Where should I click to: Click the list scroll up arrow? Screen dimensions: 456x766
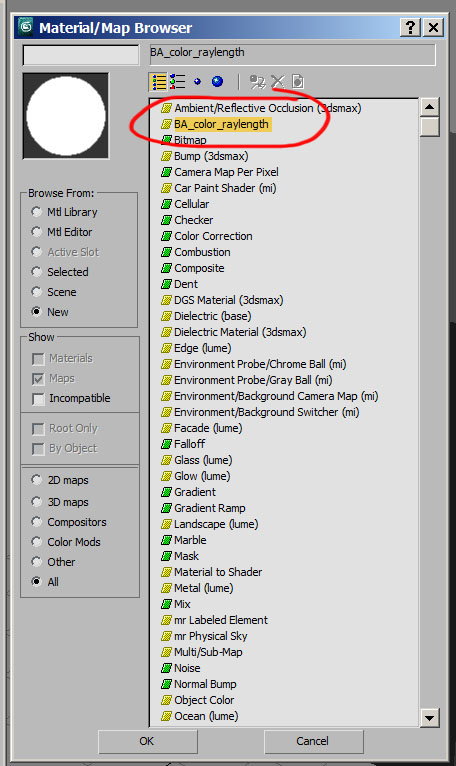click(x=430, y=107)
